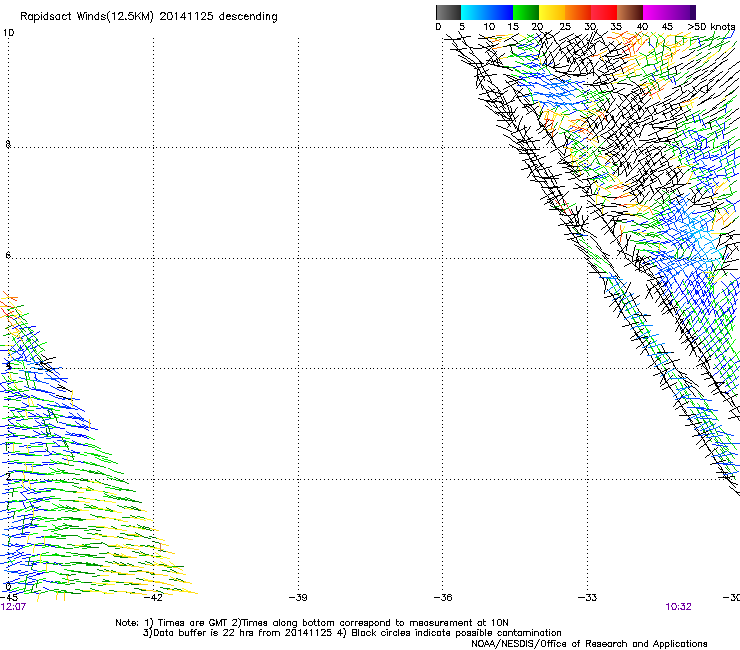Click the legend tick label '25'

click(x=564, y=27)
